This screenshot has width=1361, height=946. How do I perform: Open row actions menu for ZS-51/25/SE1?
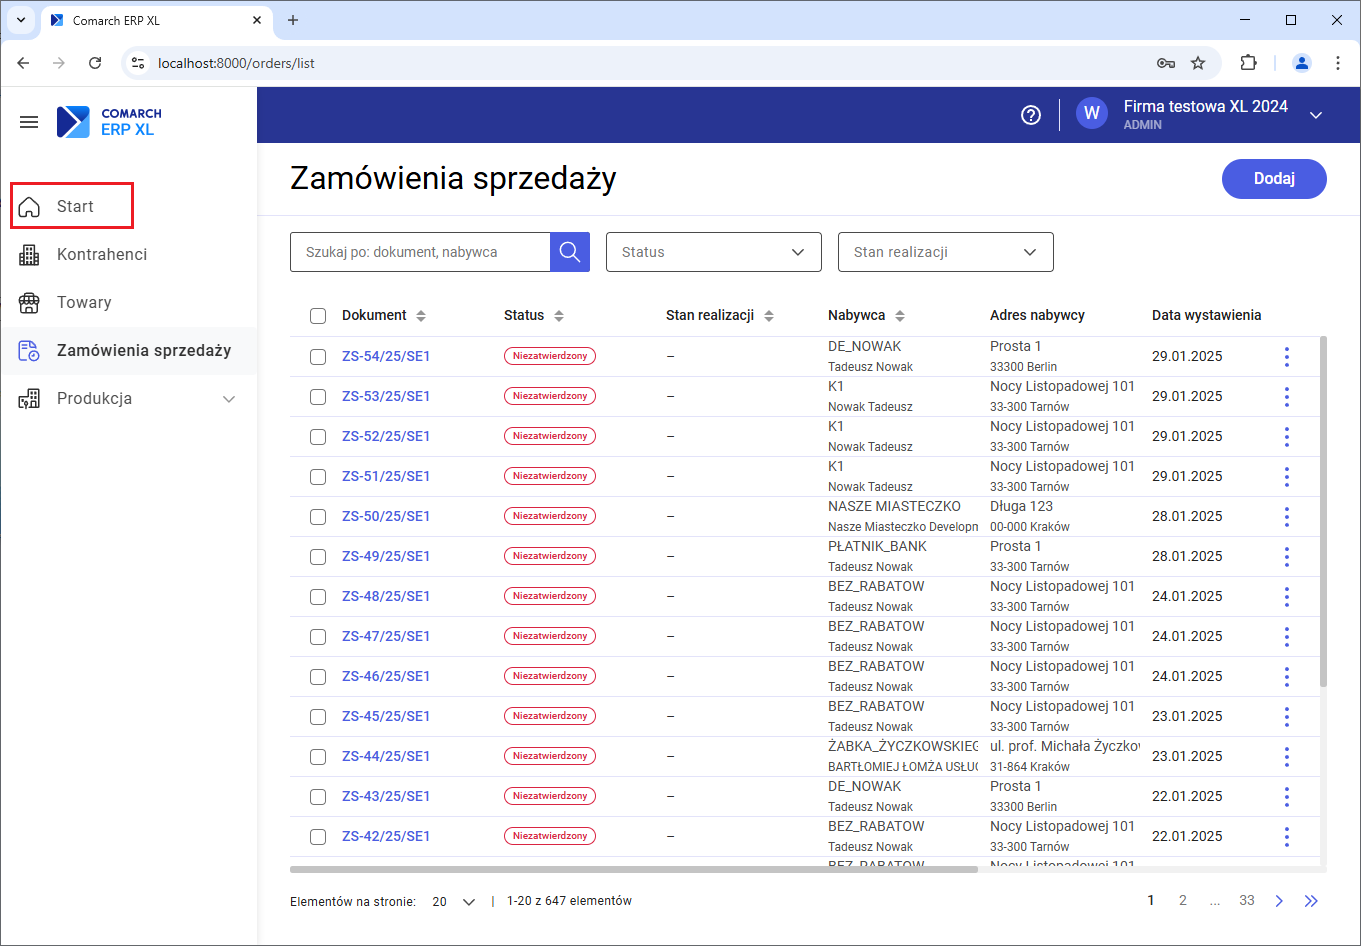[1287, 476]
